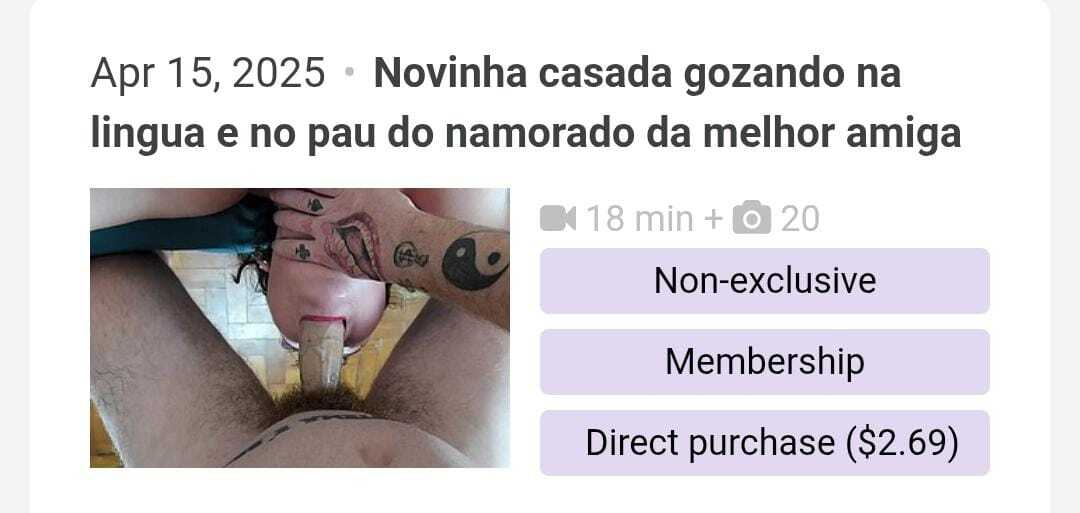Viewport: 1080px width, 513px height.
Task: Open the post's bold title link
Action: (526, 103)
